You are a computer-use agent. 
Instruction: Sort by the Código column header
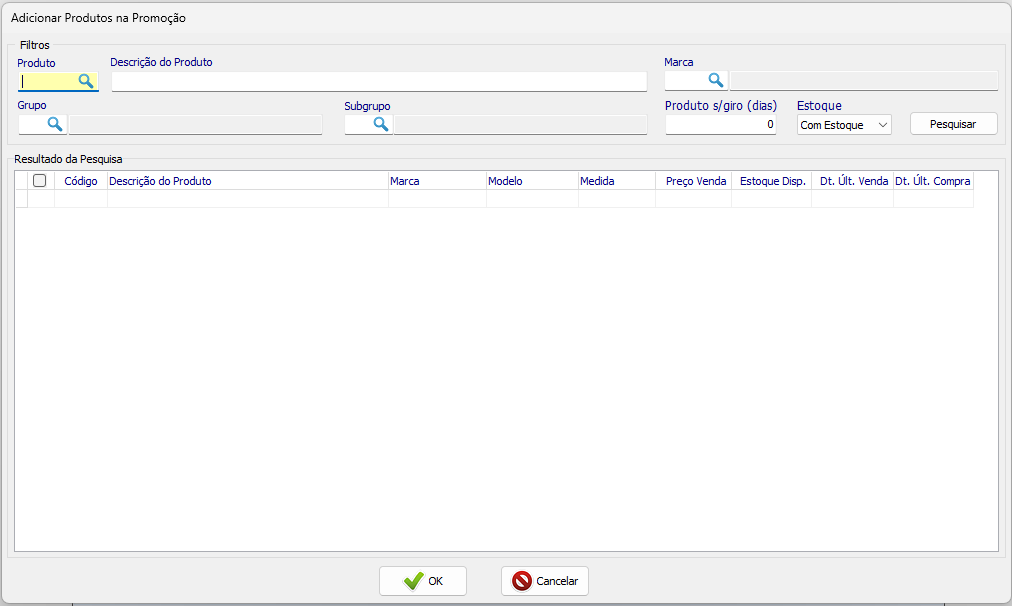click(81, 181)
